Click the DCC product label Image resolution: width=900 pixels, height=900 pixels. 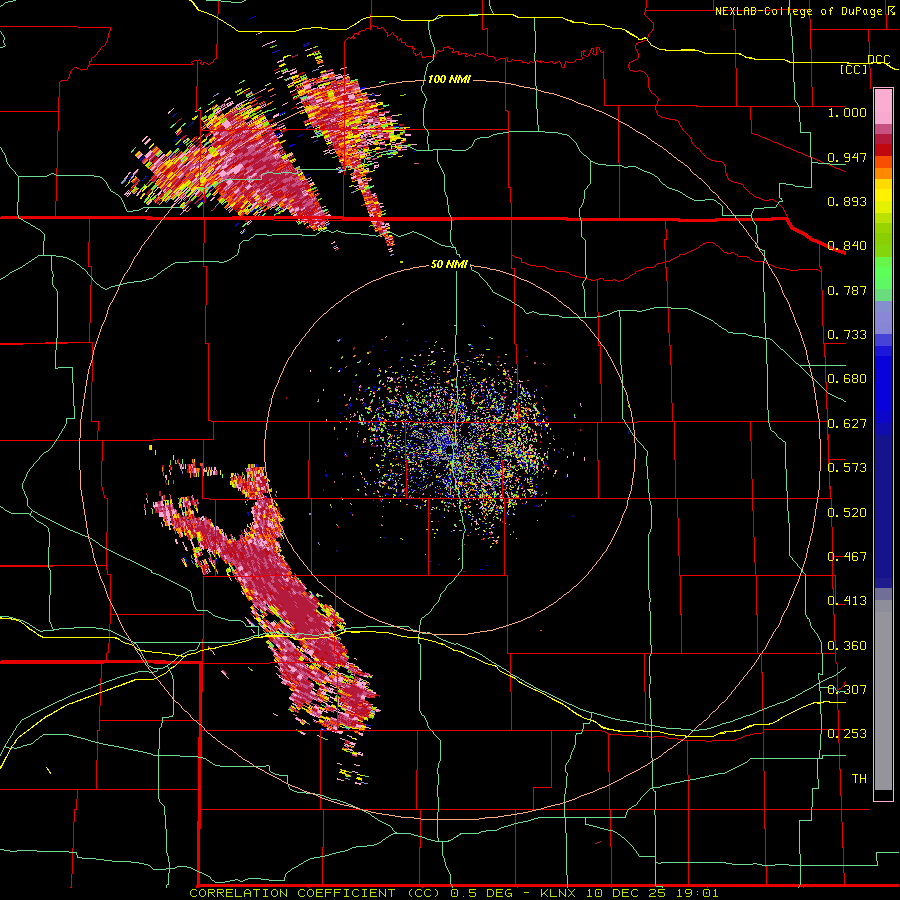tap(878, 60)
